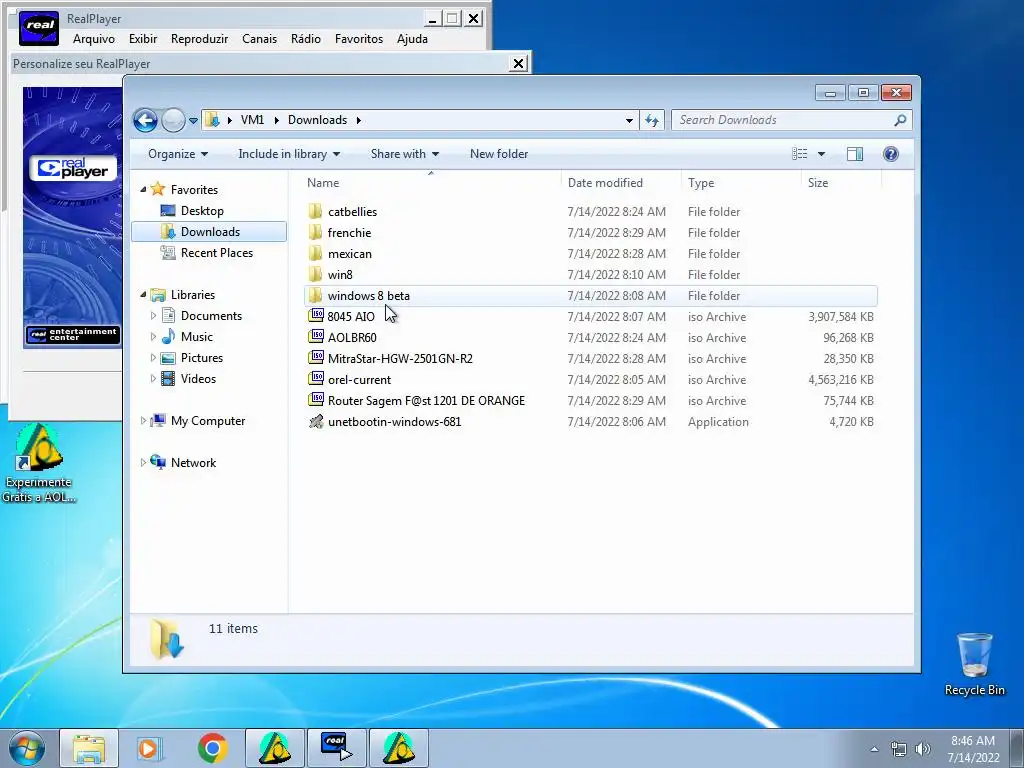Image resolution: width=1024 pixels, height=768 pixels.
Task: Click the Experimente Grátis a AOL desktop shortcut
Action: [x=39, y=464]
